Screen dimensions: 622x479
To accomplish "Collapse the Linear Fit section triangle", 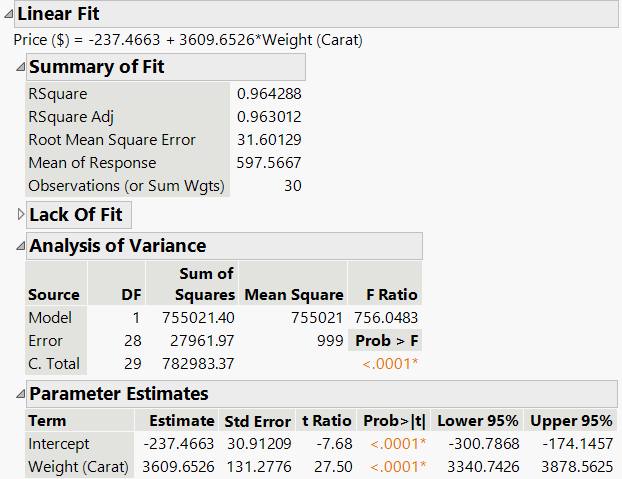I will [8, 14].
